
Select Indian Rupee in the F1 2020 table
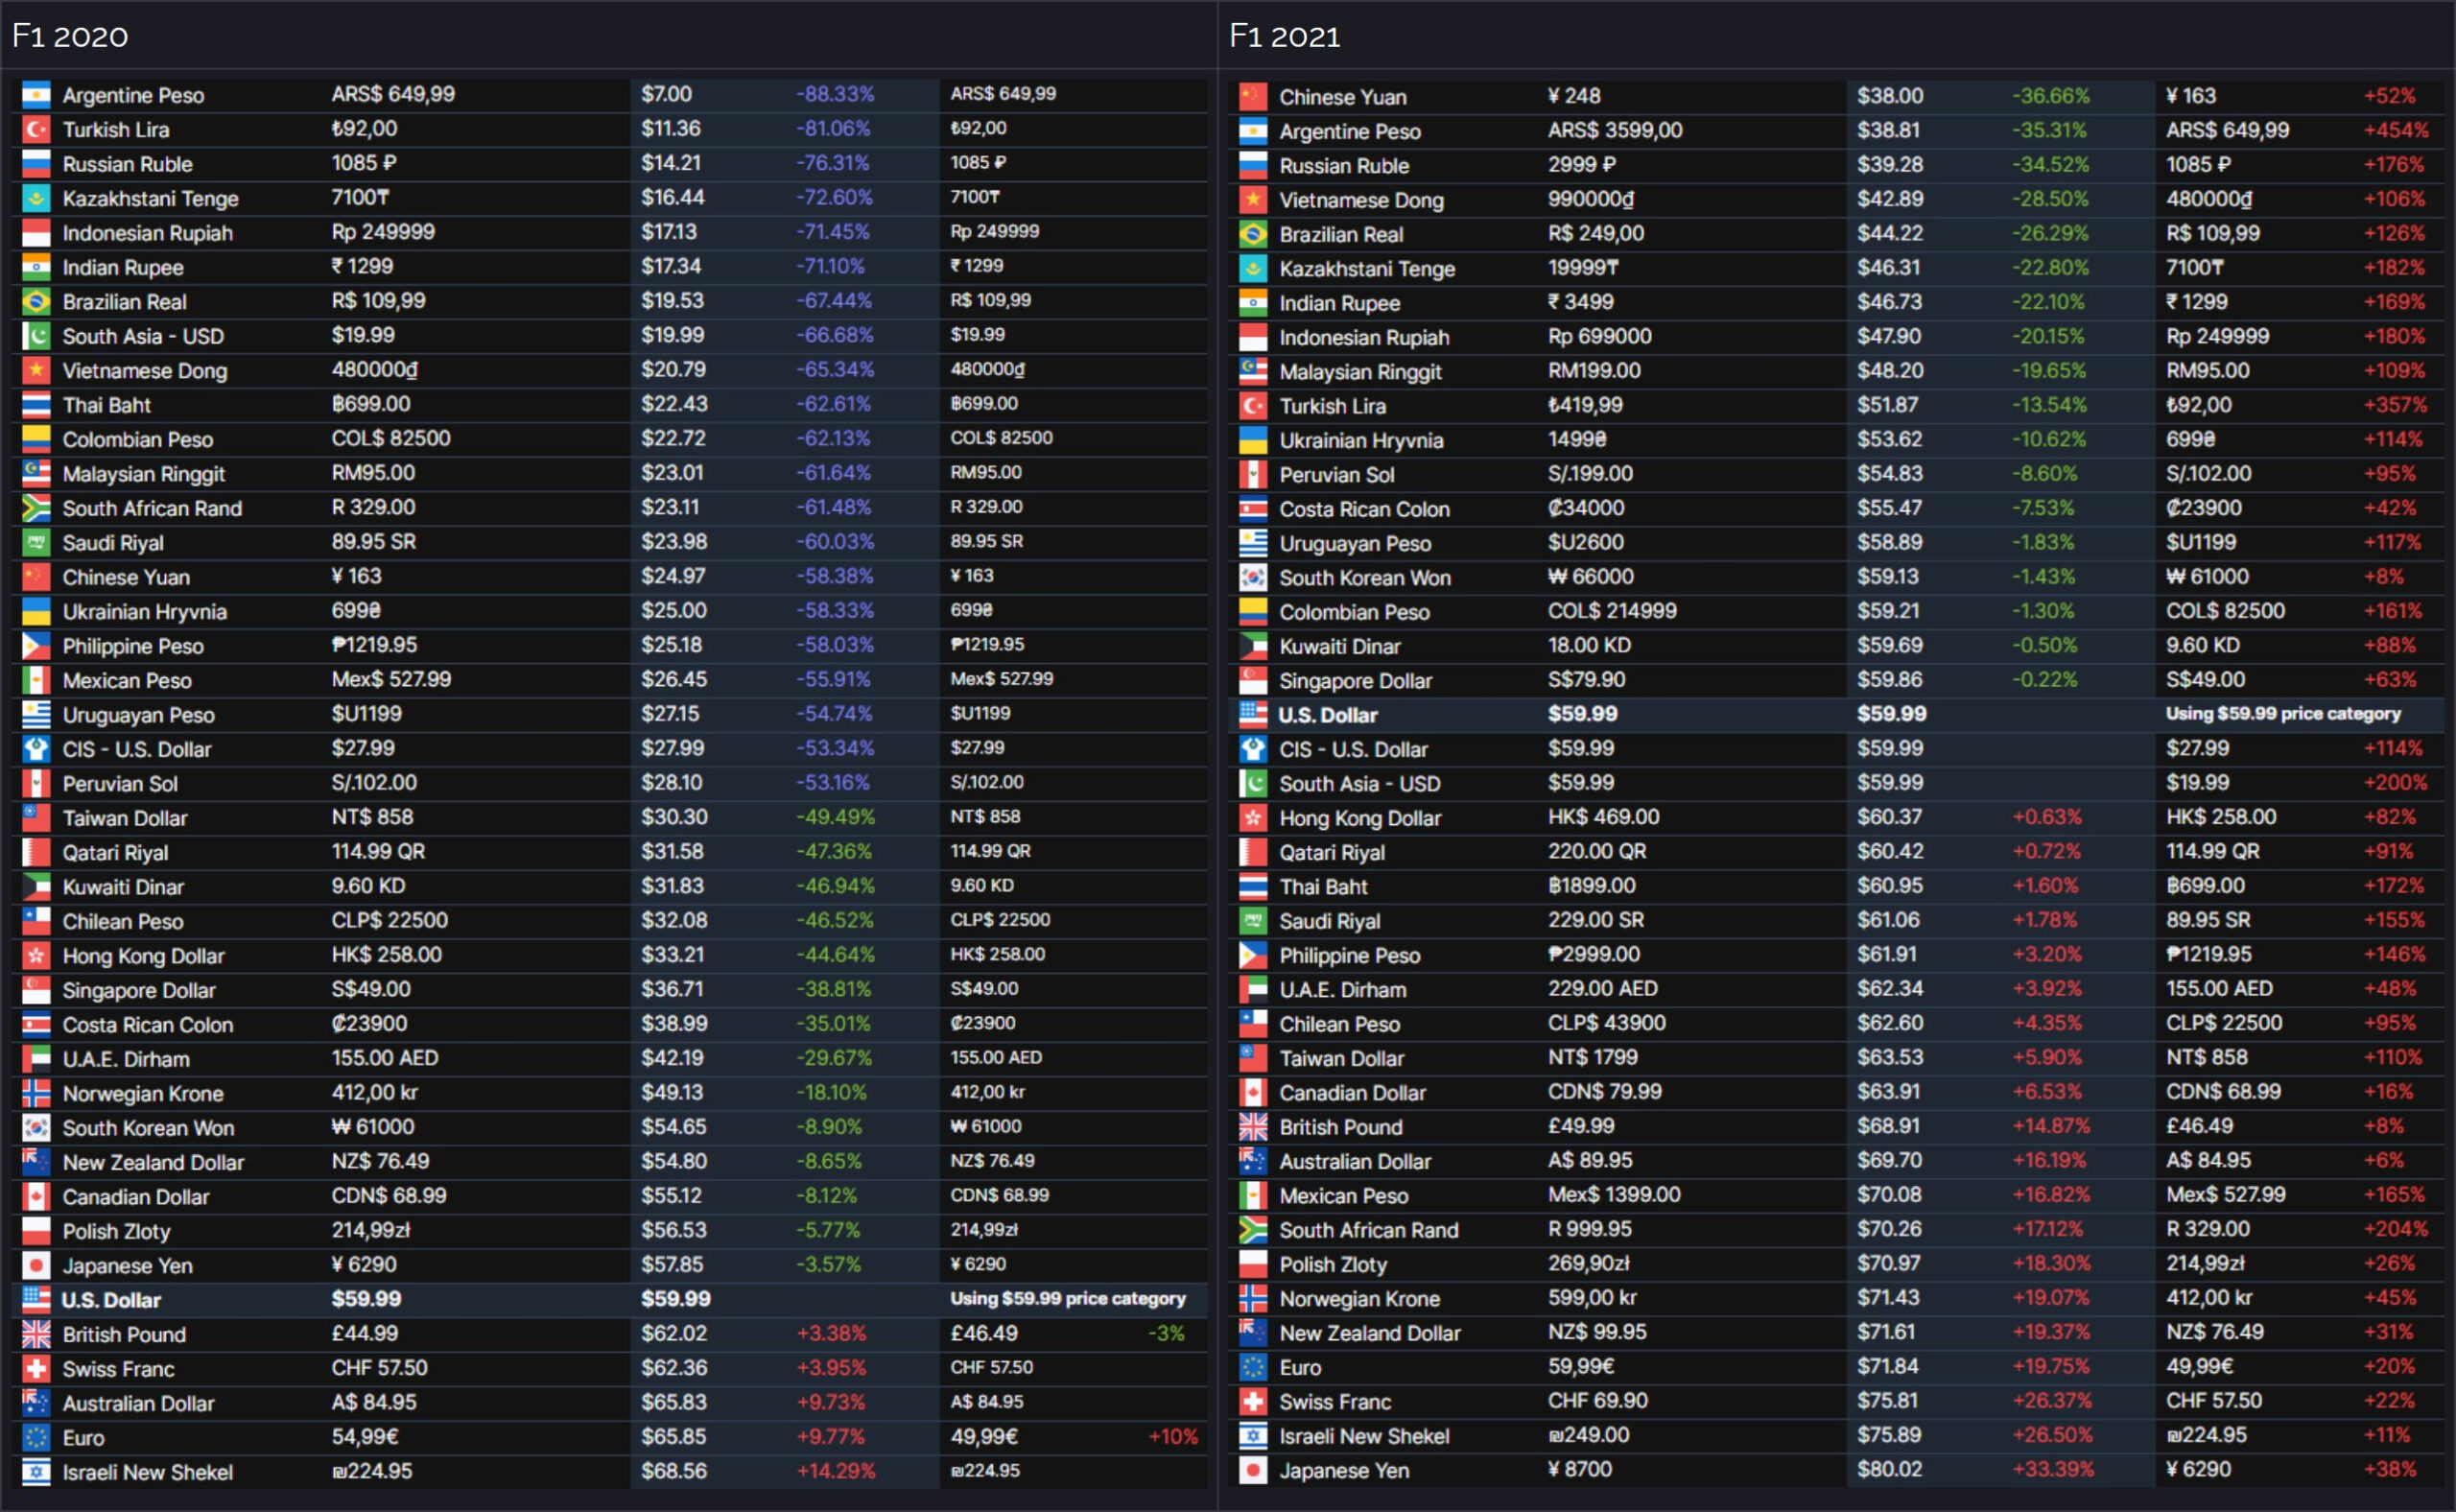pyautogui.click(x=123, y=267)
